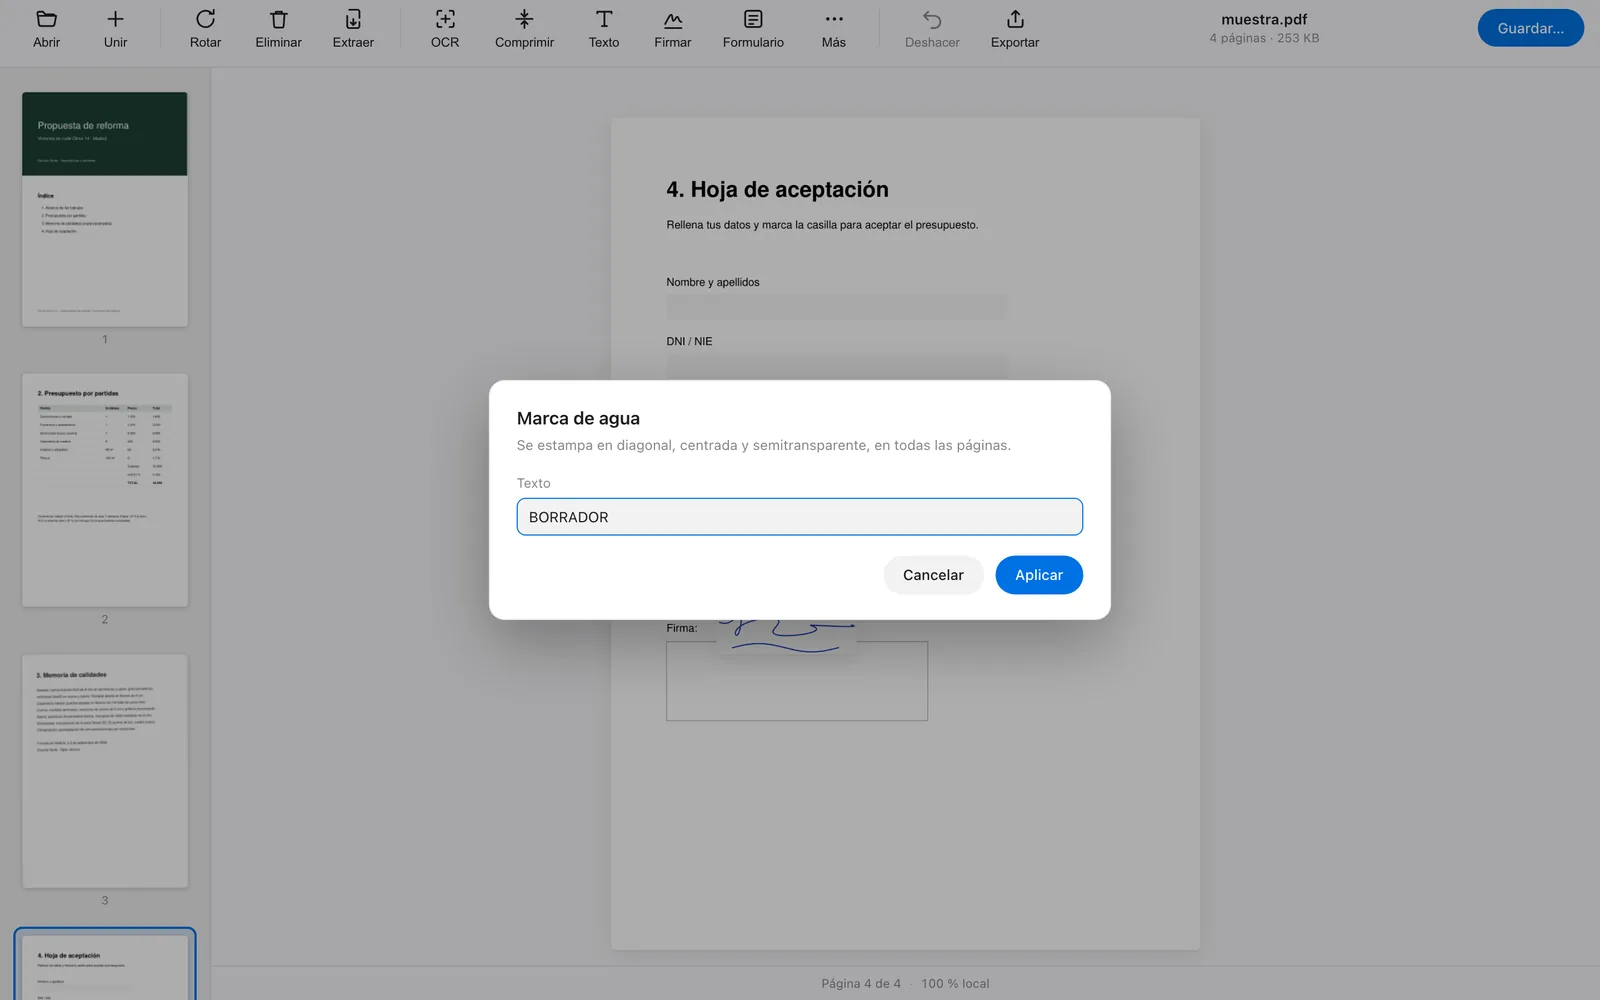Click the Guardar... button

pyautogui.click(x=1530, y=28)
